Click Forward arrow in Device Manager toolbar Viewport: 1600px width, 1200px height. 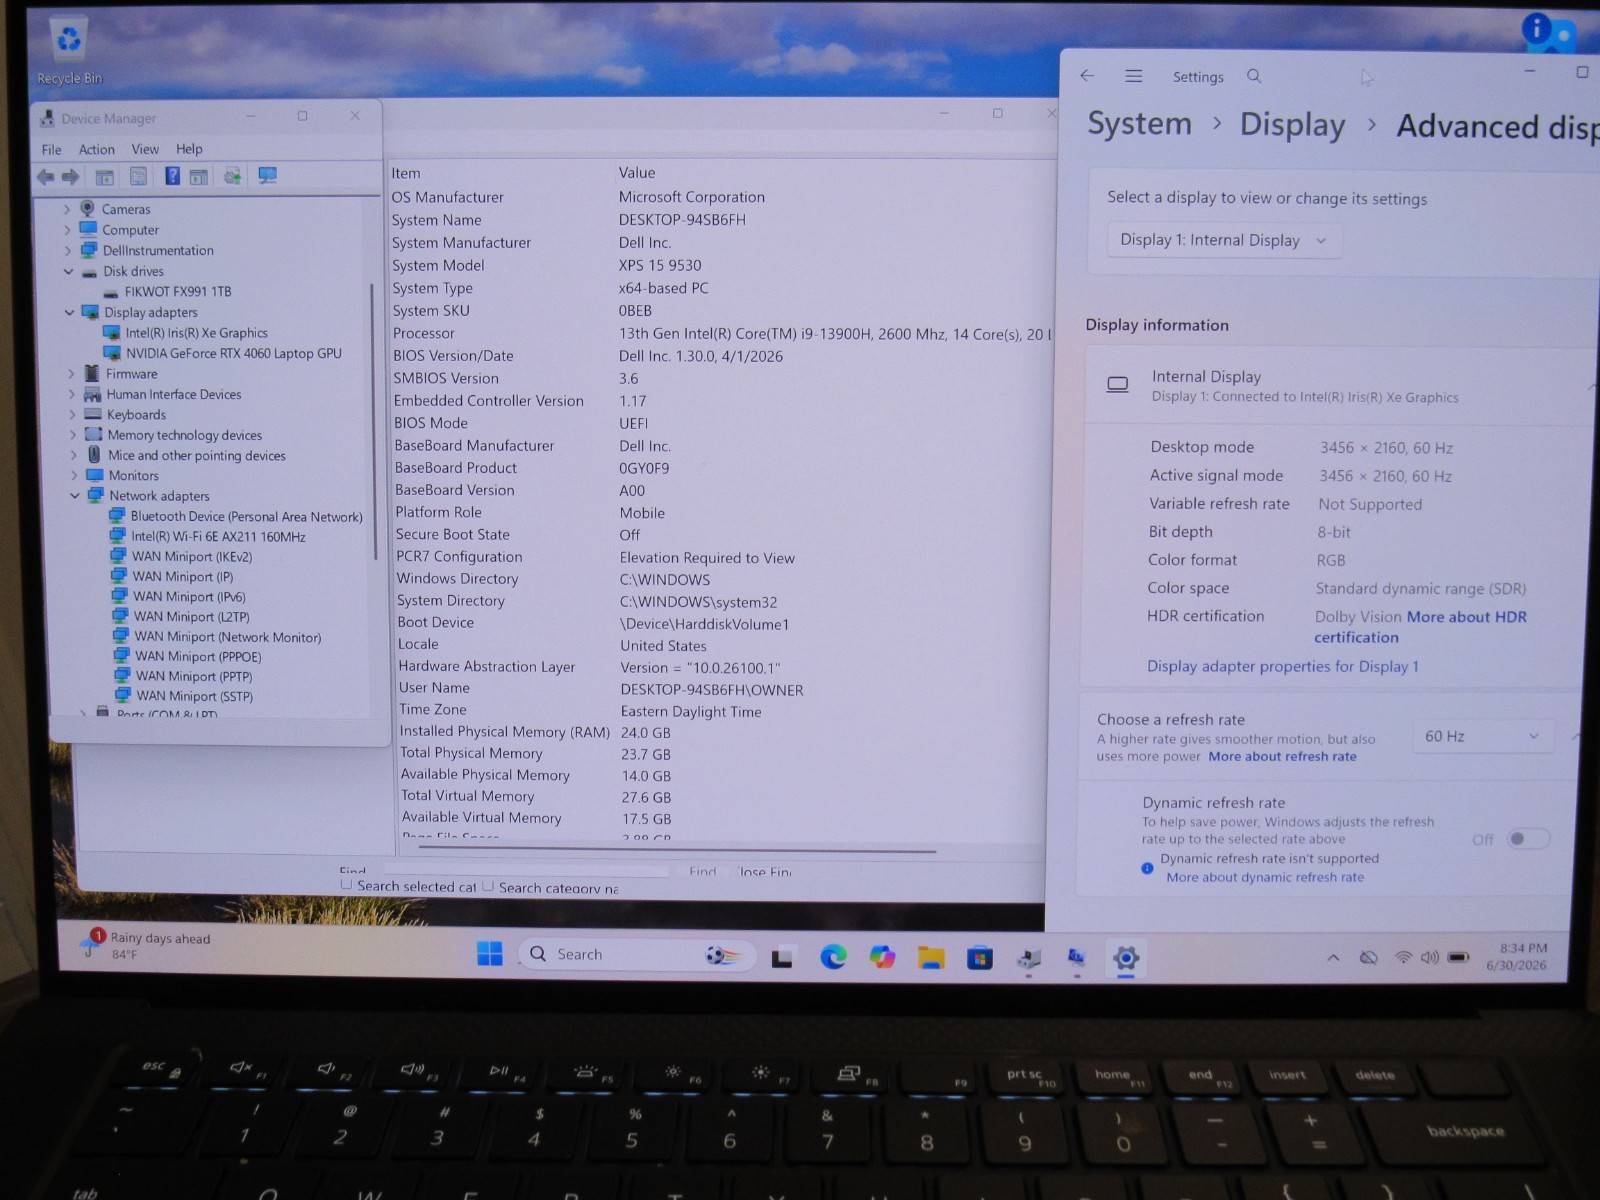[x=70, y=177]
